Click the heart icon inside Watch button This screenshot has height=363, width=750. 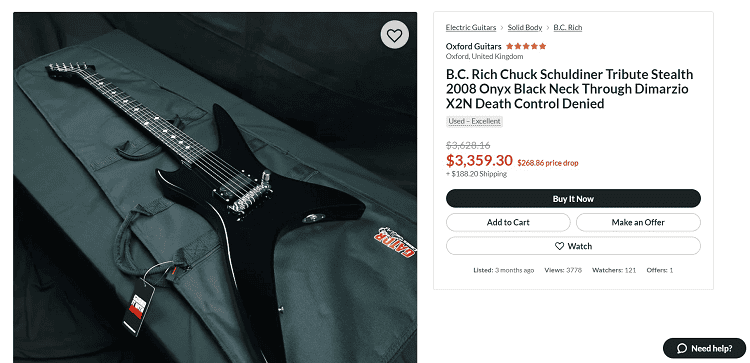pyautogui.click(x=559, y=246)
